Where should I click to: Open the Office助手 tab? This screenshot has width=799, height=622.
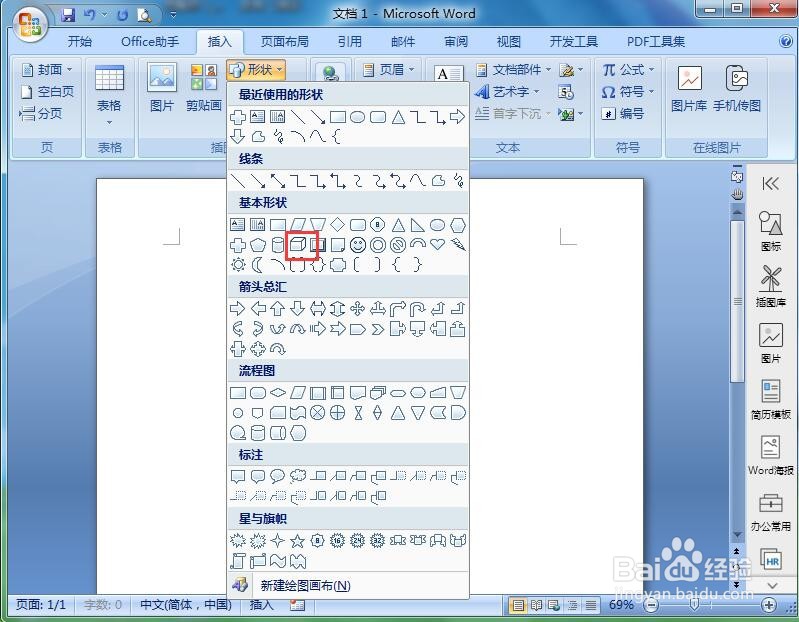(150, 42)
